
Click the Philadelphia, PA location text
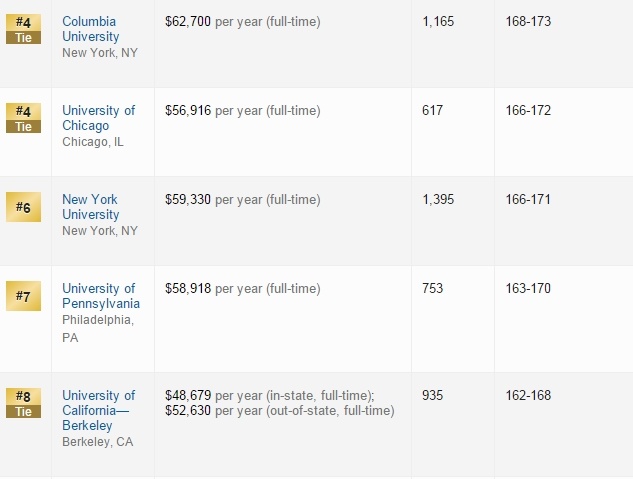[98, 328]
